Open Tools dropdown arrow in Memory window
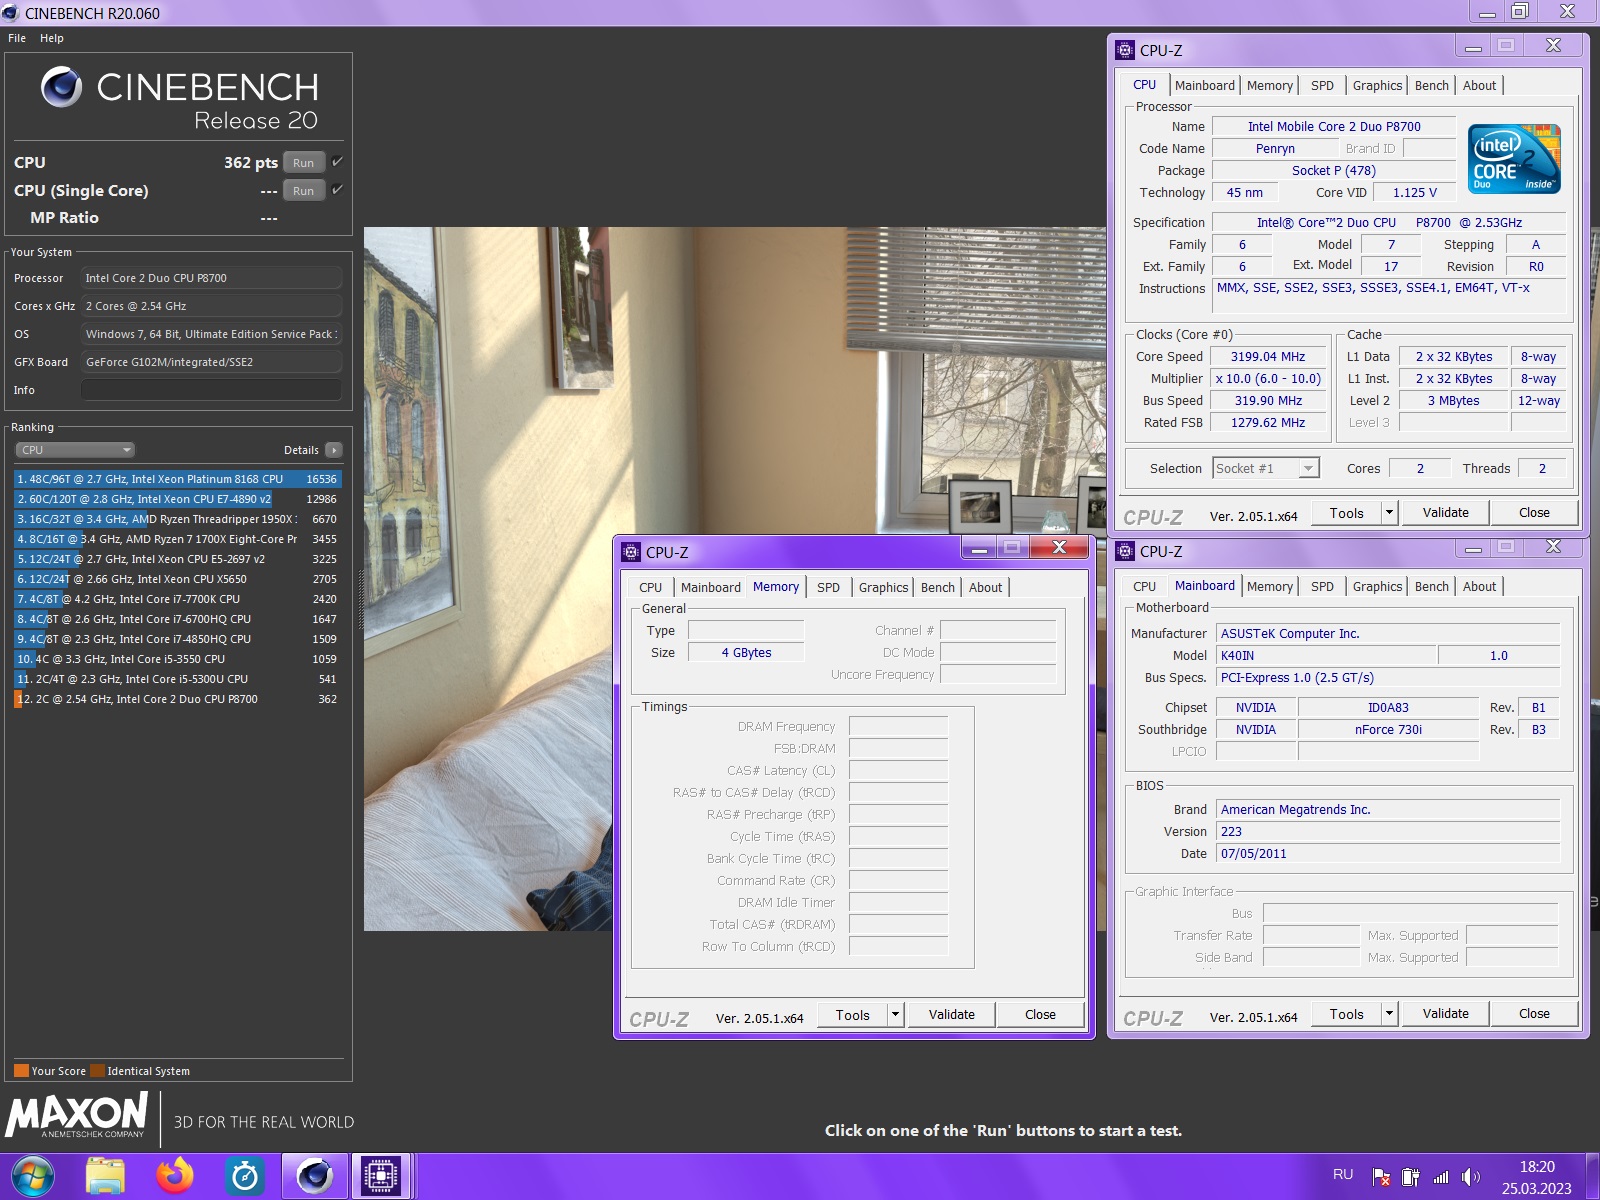The height and width of the screenshot is (1200, 1600). (895, 1015)
